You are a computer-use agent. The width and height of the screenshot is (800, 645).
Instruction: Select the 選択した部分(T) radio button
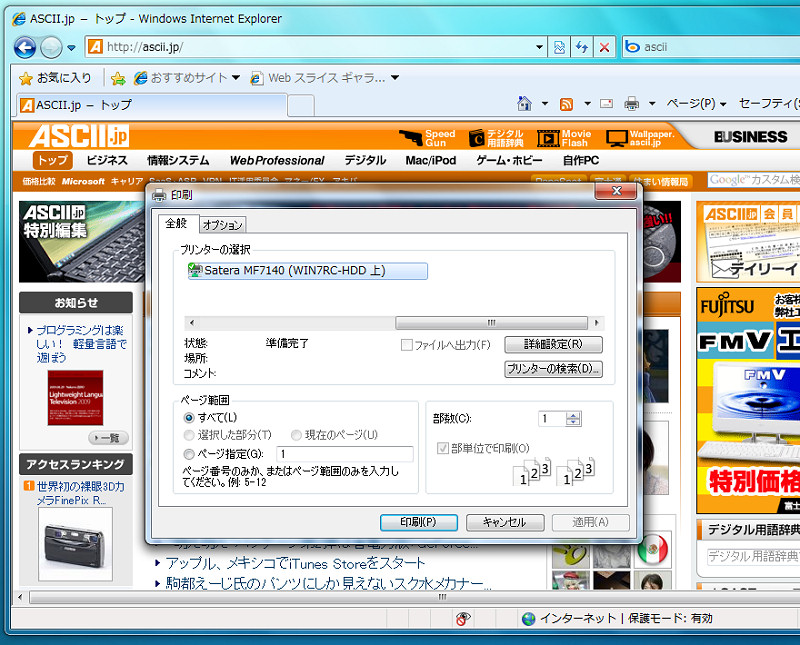click(x=189, y=435)
